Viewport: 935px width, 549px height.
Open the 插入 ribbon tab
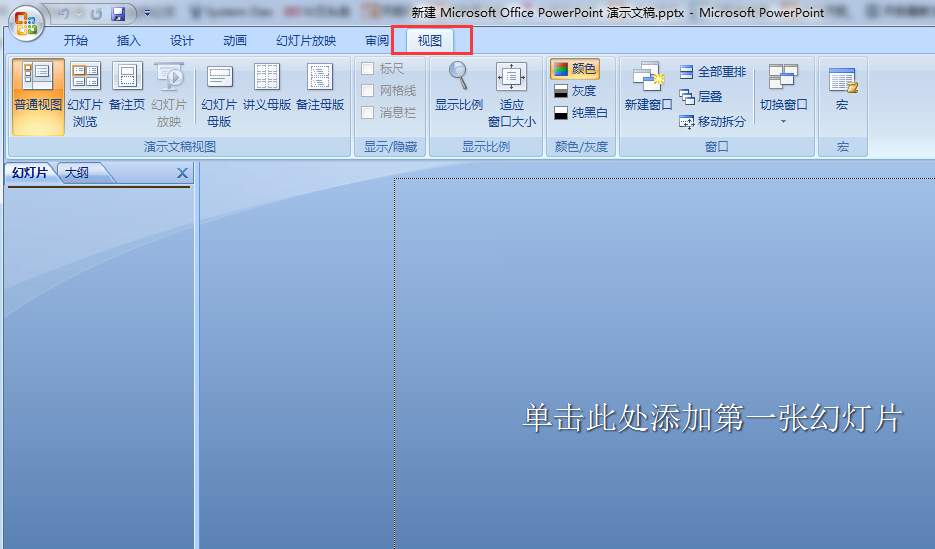(128, 41)
